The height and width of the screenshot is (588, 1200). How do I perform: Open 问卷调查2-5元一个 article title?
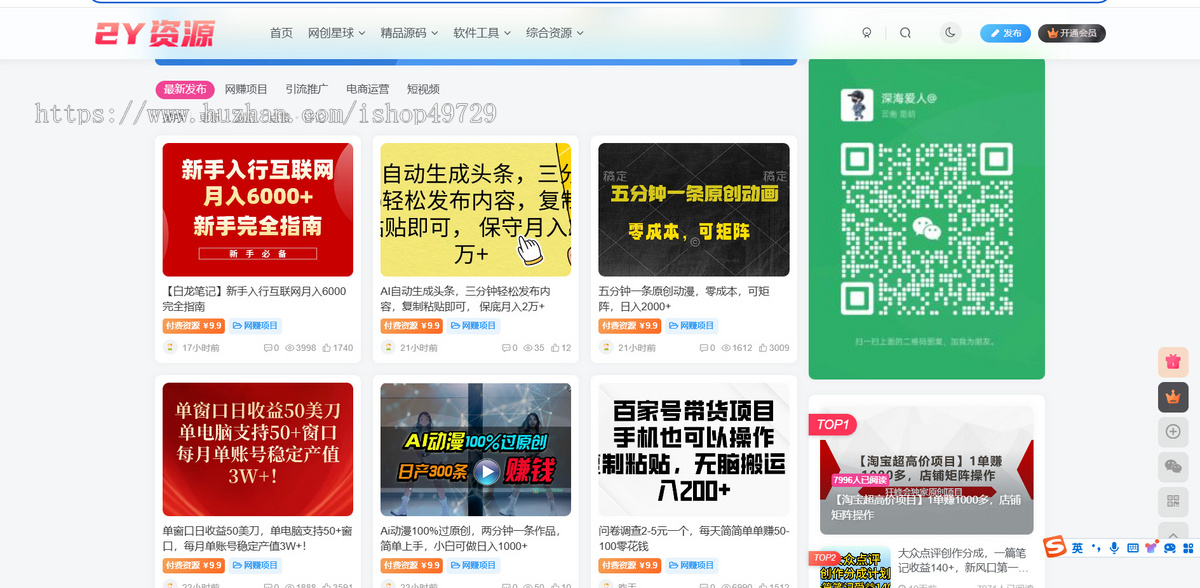pos(694,538)
